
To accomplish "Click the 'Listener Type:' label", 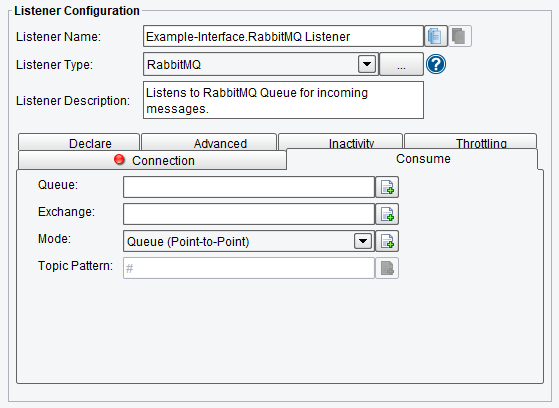I will [x=55, y=65].
